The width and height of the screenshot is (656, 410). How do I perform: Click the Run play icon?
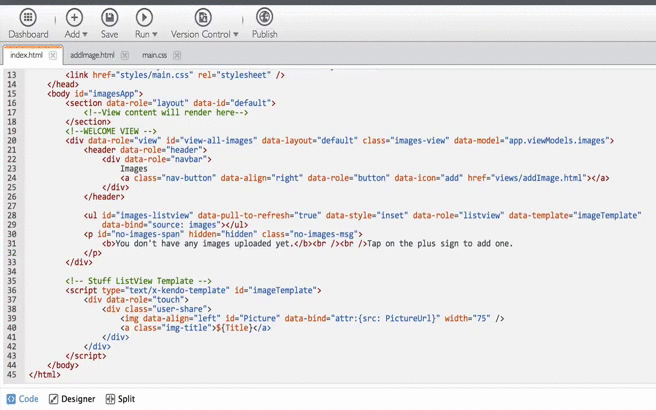point(144,18)
